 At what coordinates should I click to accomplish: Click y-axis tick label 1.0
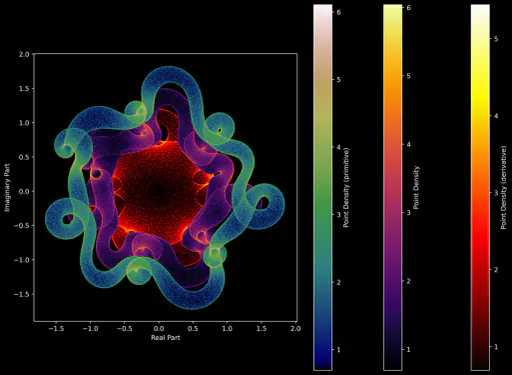coord(24,123)
